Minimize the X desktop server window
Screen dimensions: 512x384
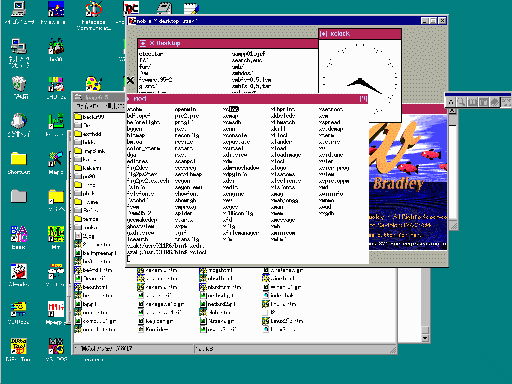click(x=424, y=21)
